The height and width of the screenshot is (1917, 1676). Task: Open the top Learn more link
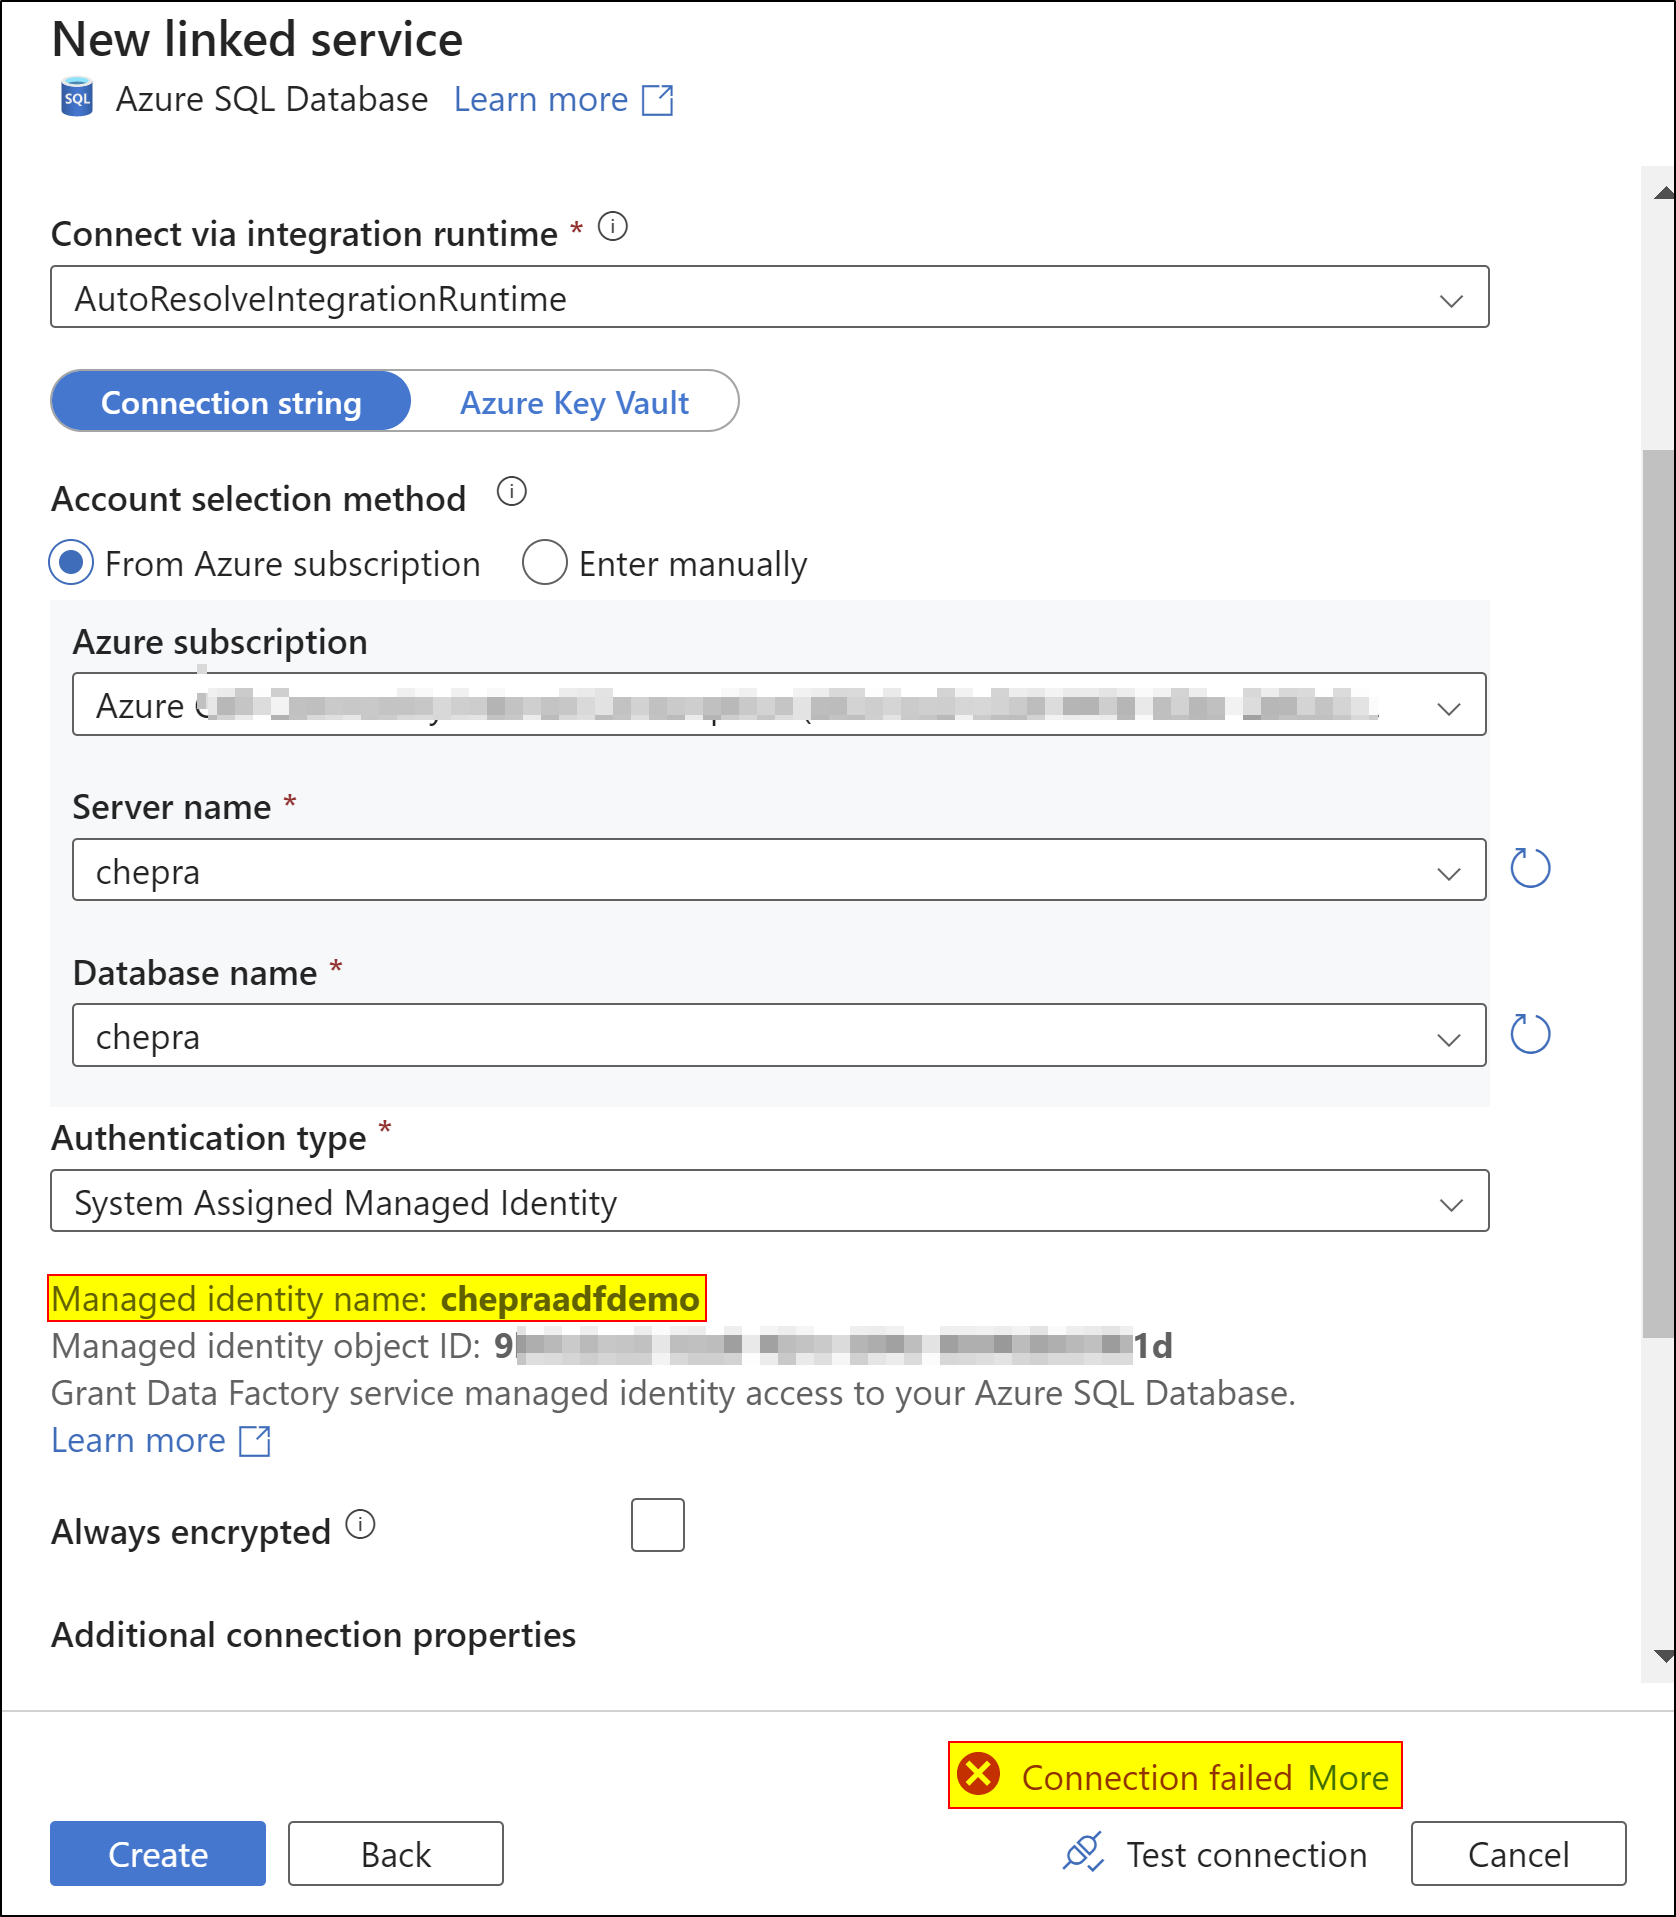click(541, 100)
